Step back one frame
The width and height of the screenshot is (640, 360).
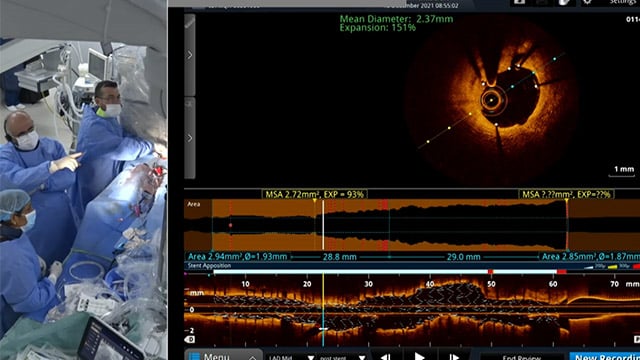(386, 357)
